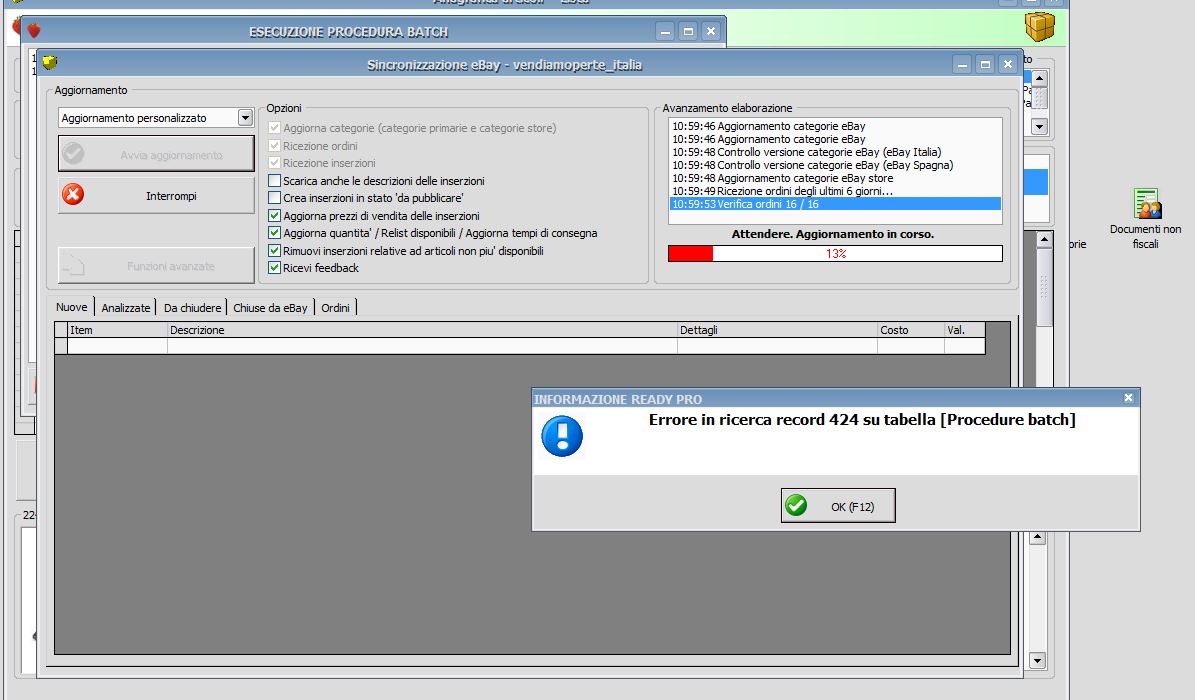Switch to the Da chiudere tab
This screenshot has width=1195, height=700.
[x=192, y=307]
